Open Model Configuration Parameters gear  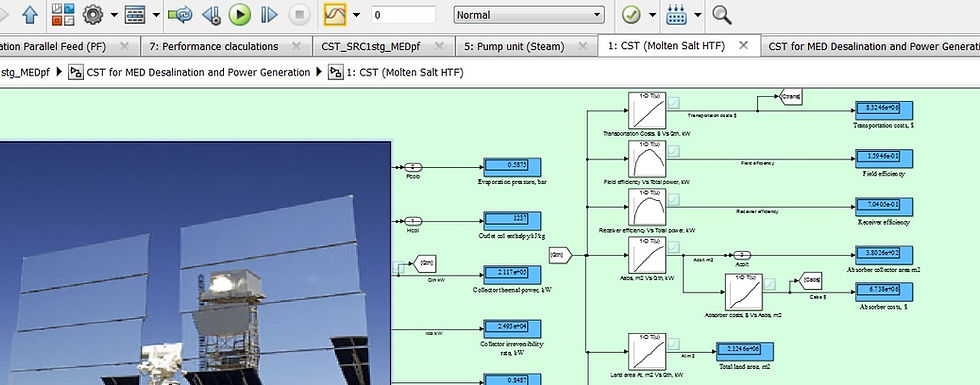pos(92,14)
